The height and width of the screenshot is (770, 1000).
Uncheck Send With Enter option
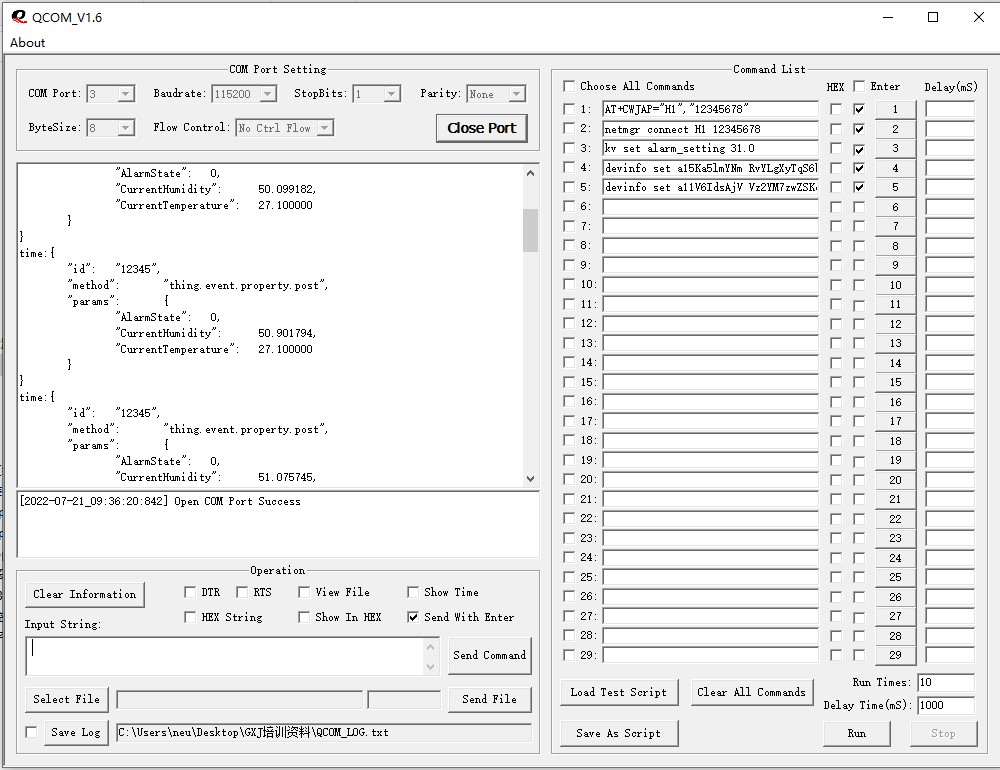413,617
